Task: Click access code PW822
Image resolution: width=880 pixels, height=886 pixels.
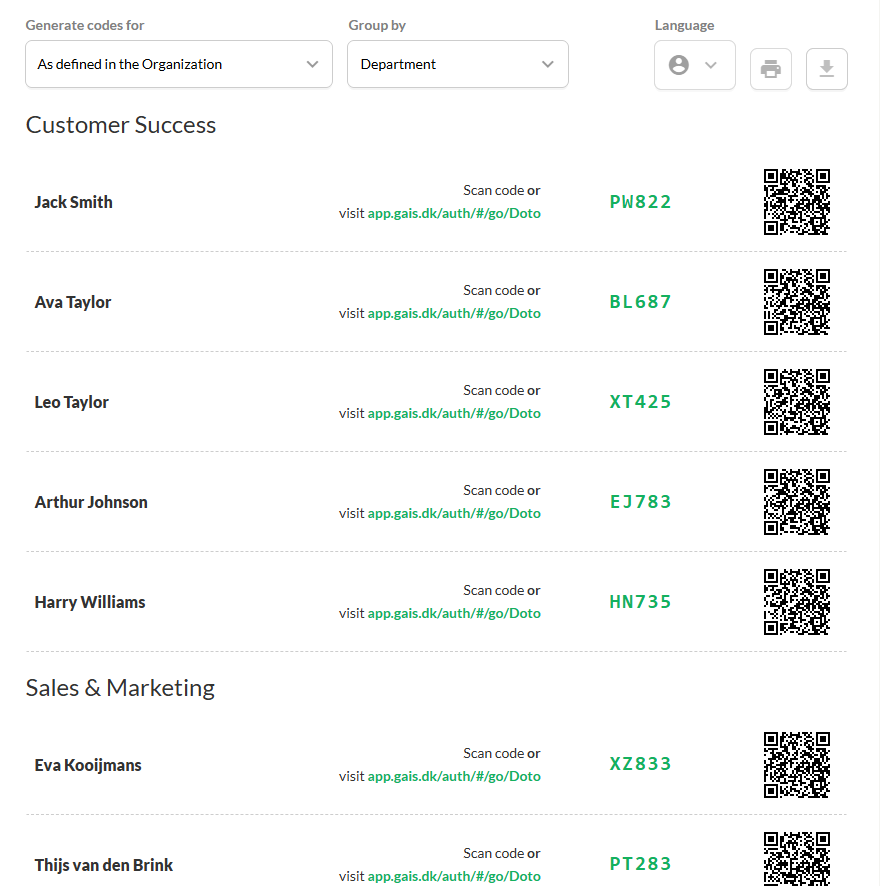Action: 640,202
